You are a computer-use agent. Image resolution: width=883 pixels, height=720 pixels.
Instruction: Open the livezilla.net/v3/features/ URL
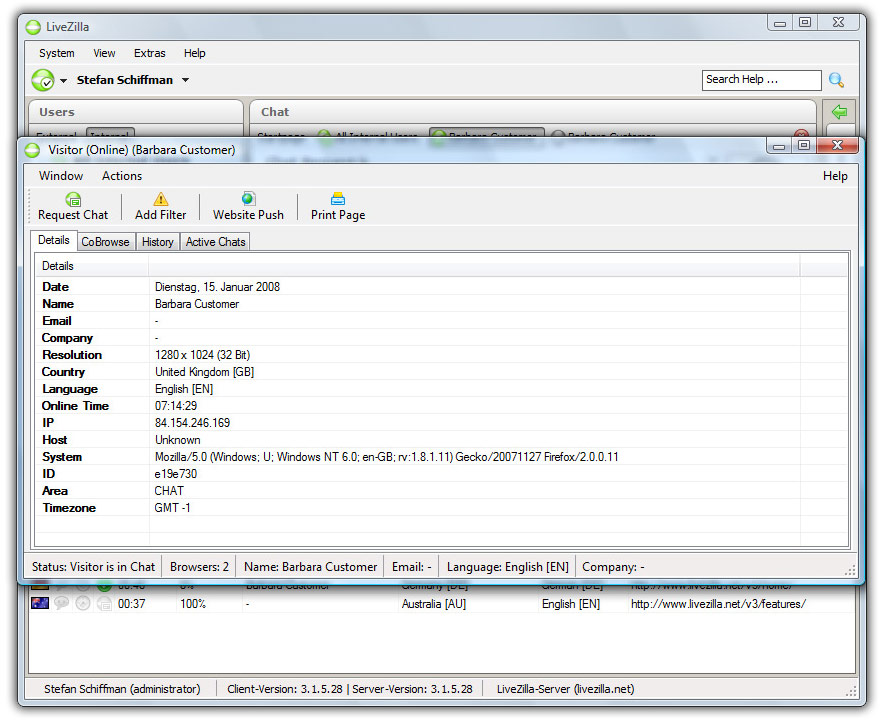tap(718, 603)
